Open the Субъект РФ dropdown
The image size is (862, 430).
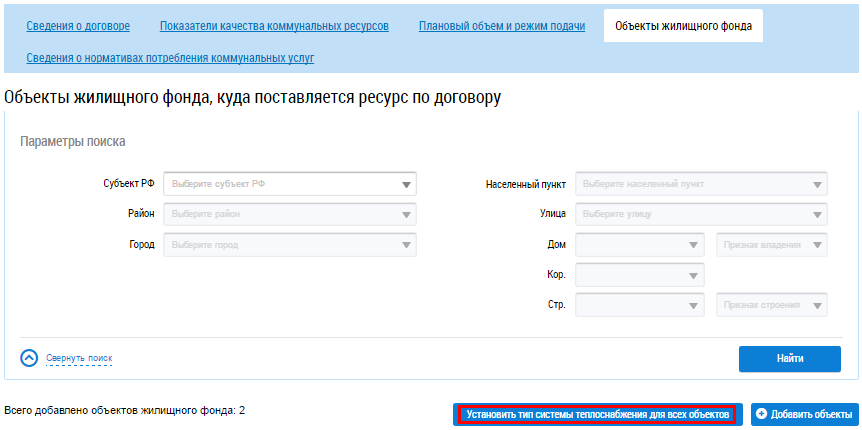tap(290, 184)
